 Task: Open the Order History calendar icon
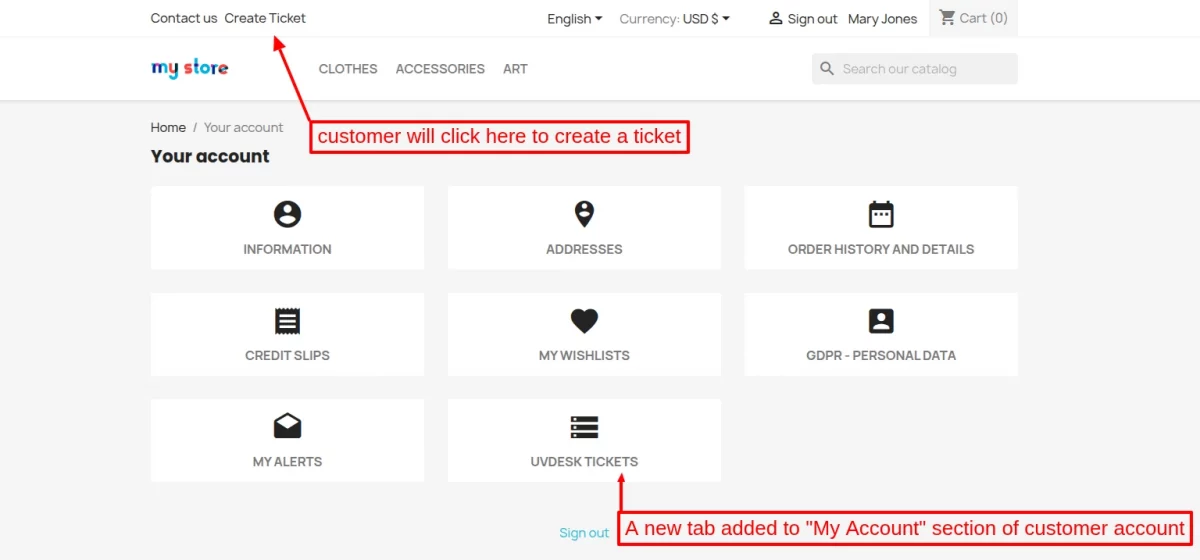tap(881, 214)
